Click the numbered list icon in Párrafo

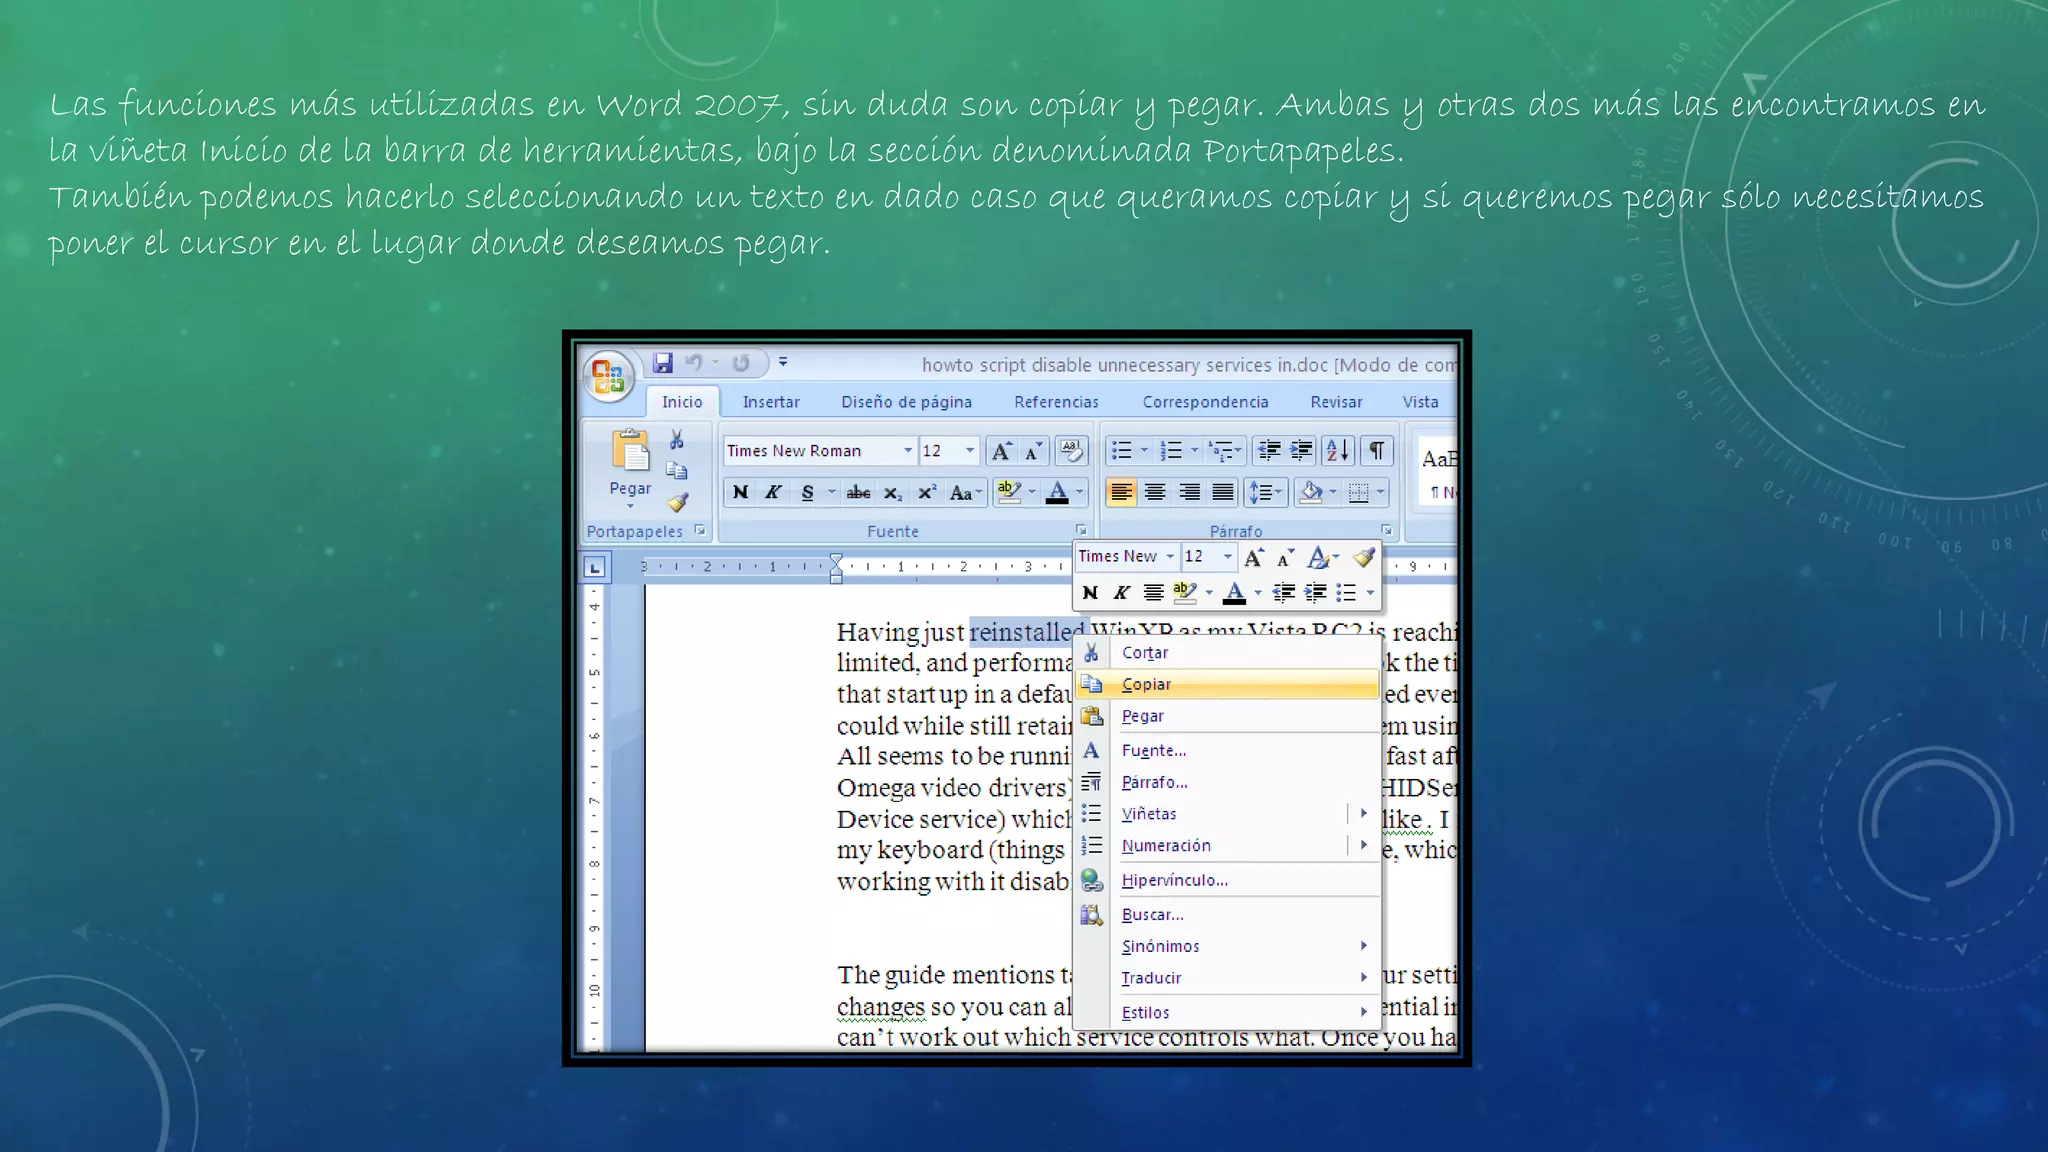(1171, 451)
